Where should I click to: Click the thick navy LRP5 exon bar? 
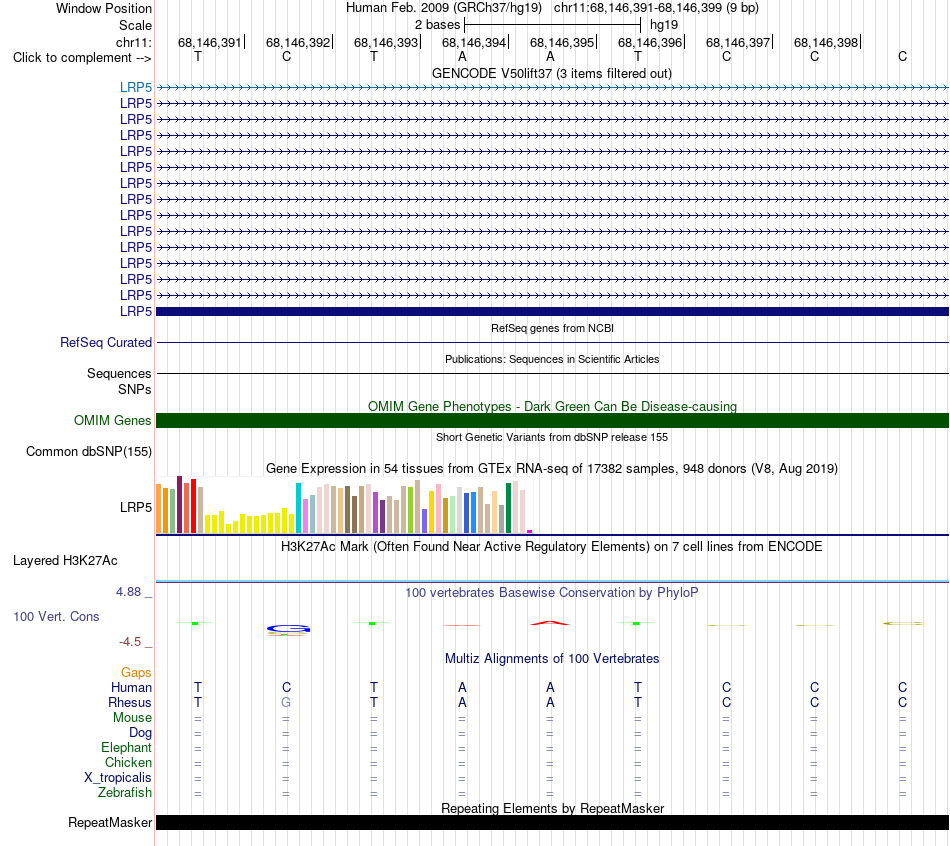tap(552, 311)
